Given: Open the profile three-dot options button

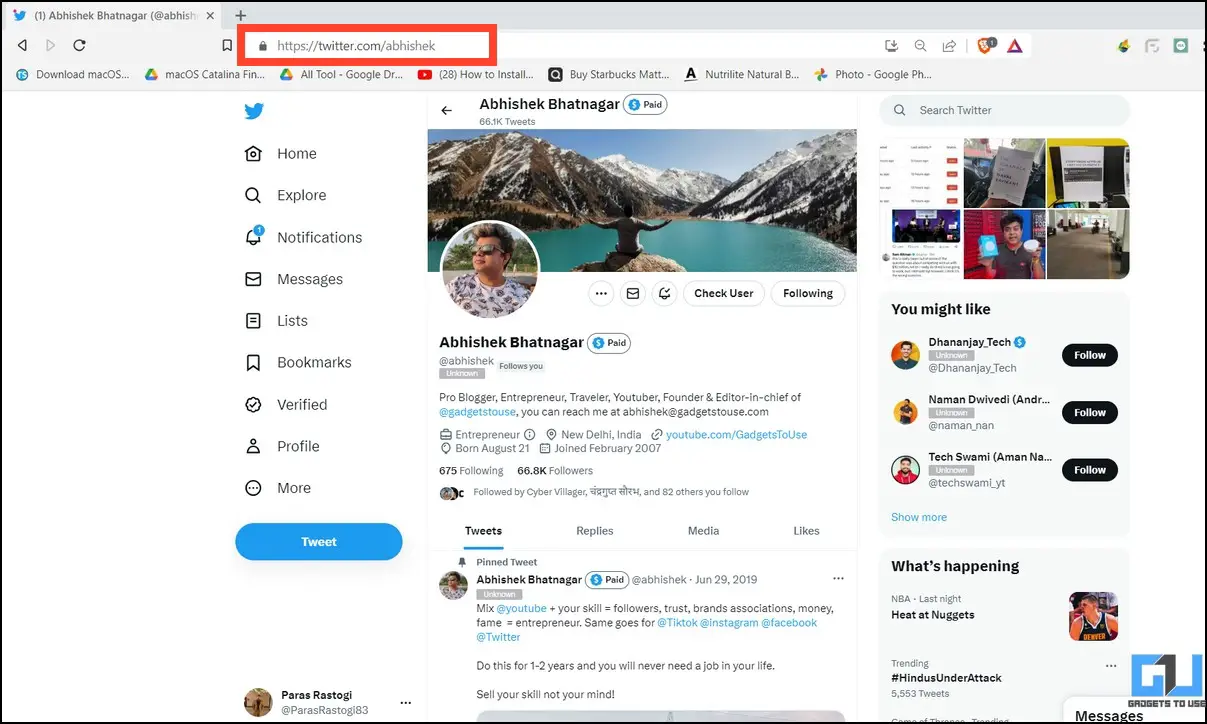Looking at the screenshot, I should click(x=601, y=293).
